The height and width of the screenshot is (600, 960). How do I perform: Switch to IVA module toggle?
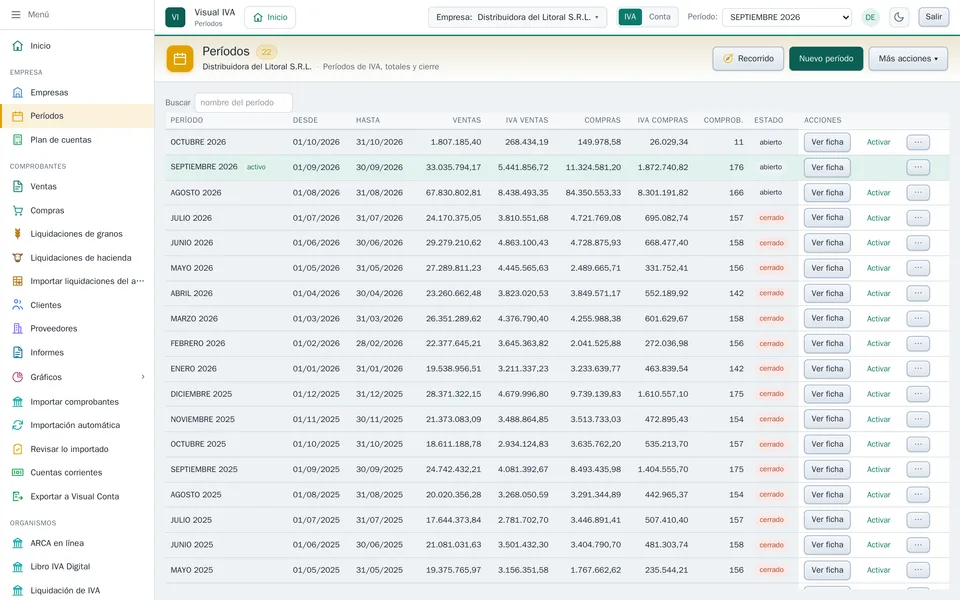pos(630,17)
